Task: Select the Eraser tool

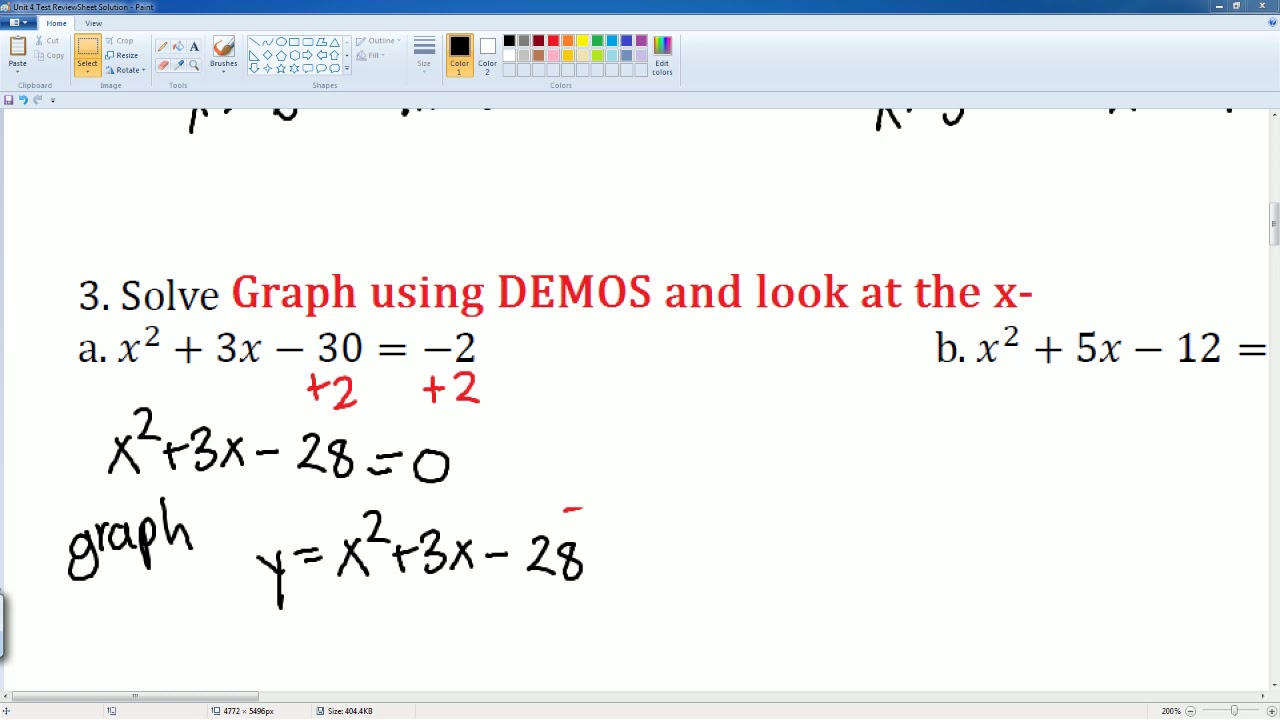Action: click(x=163, y=65)
